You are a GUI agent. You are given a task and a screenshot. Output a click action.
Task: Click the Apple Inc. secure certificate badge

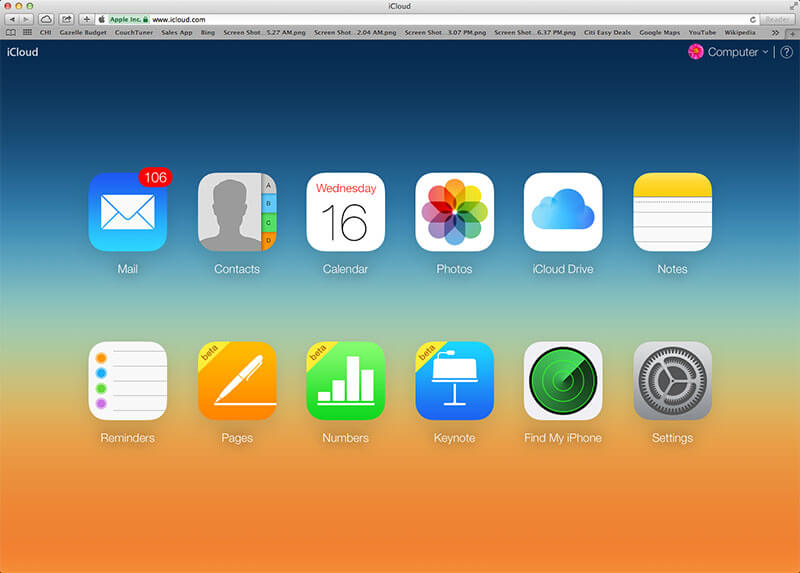coord(129,19)
